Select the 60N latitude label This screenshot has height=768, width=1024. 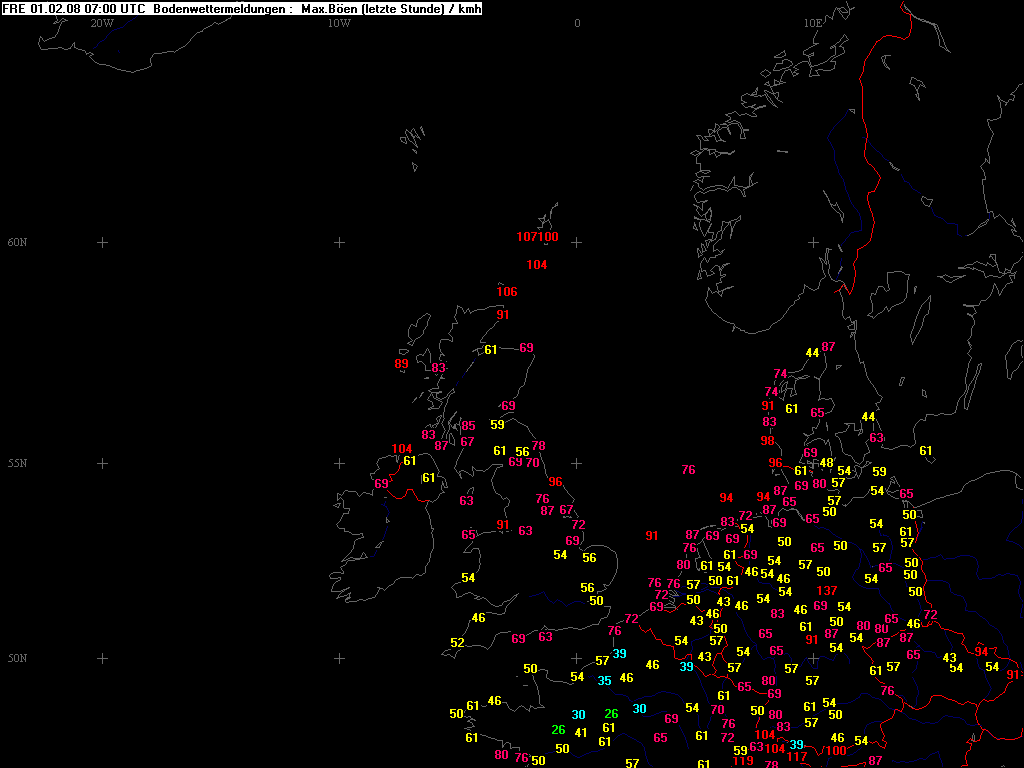tap(18, 243)
